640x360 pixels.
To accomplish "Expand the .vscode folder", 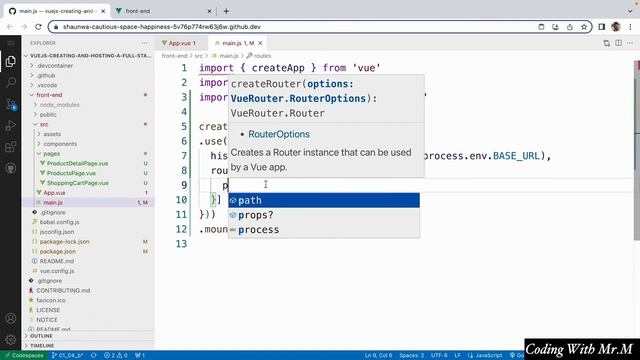I will tap(47, 85).
